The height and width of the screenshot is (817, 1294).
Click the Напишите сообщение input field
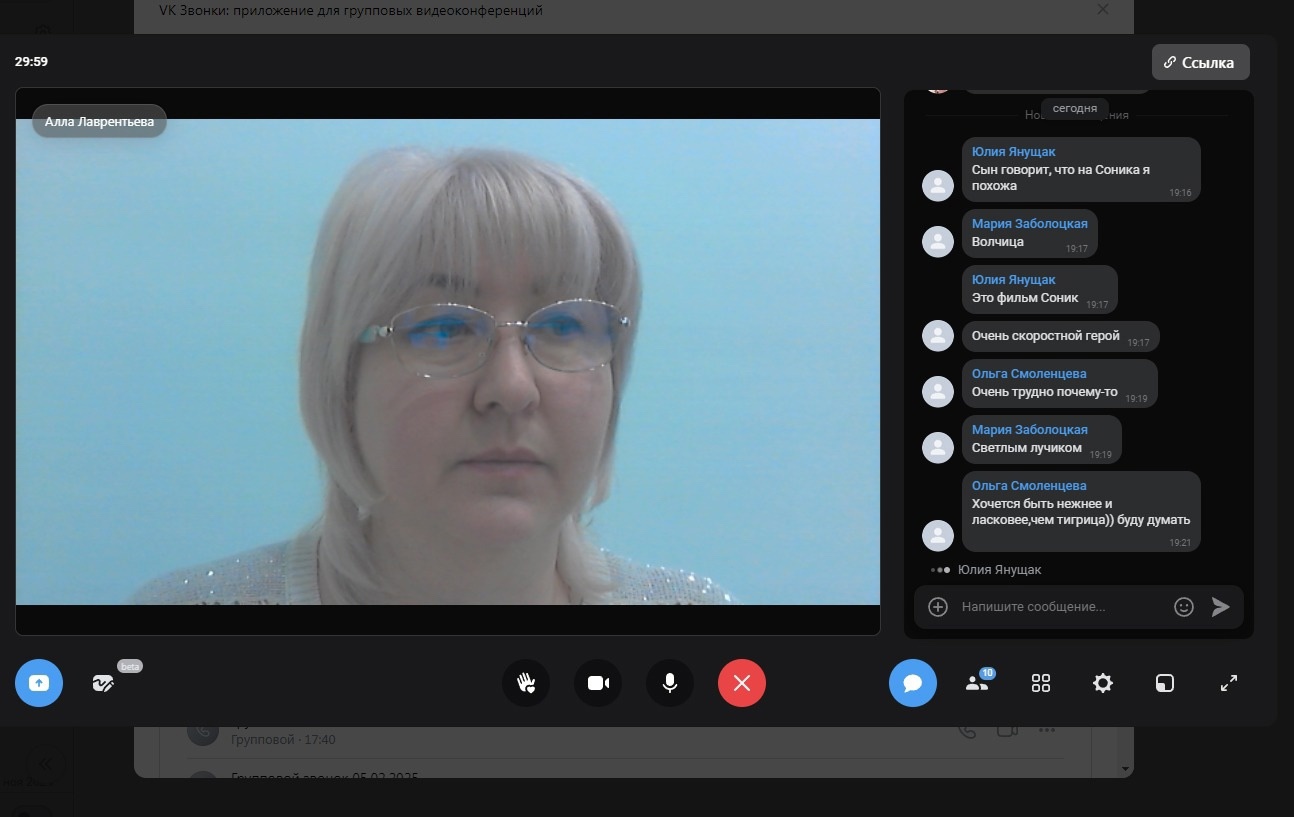pos(1060,607)
